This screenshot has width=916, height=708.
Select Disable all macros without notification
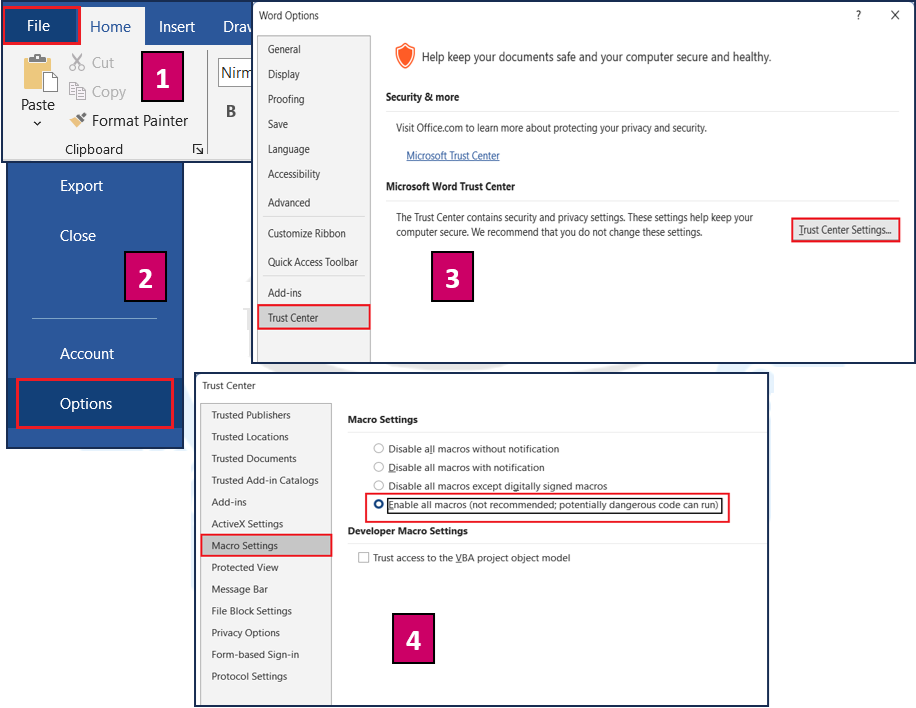point(379,449)
